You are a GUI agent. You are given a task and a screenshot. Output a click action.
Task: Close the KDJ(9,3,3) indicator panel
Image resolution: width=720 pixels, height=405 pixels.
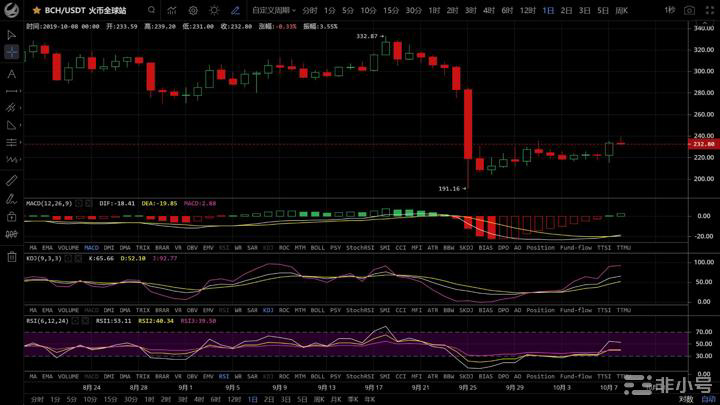(x=78, y=259)
